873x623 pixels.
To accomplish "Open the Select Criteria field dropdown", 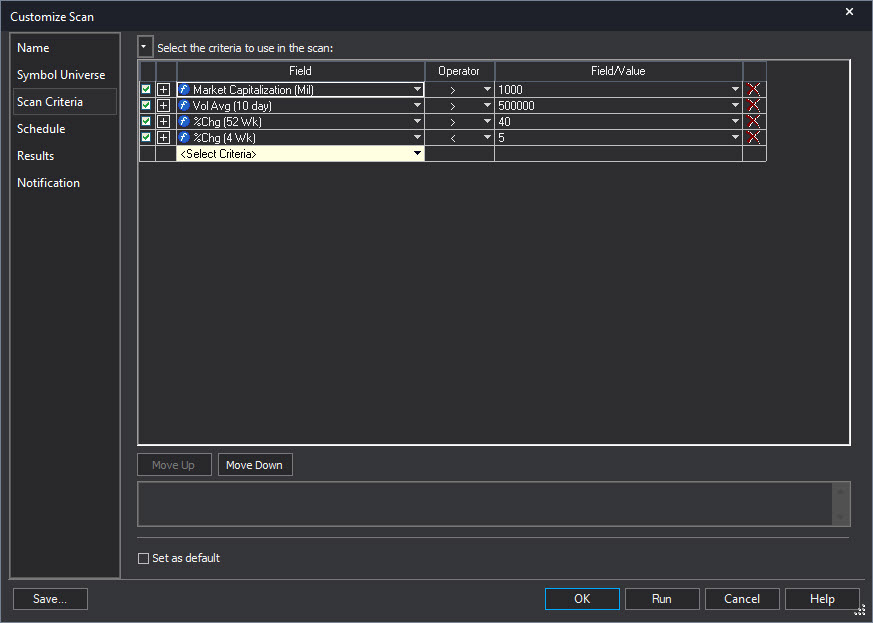I will point(417,154).
